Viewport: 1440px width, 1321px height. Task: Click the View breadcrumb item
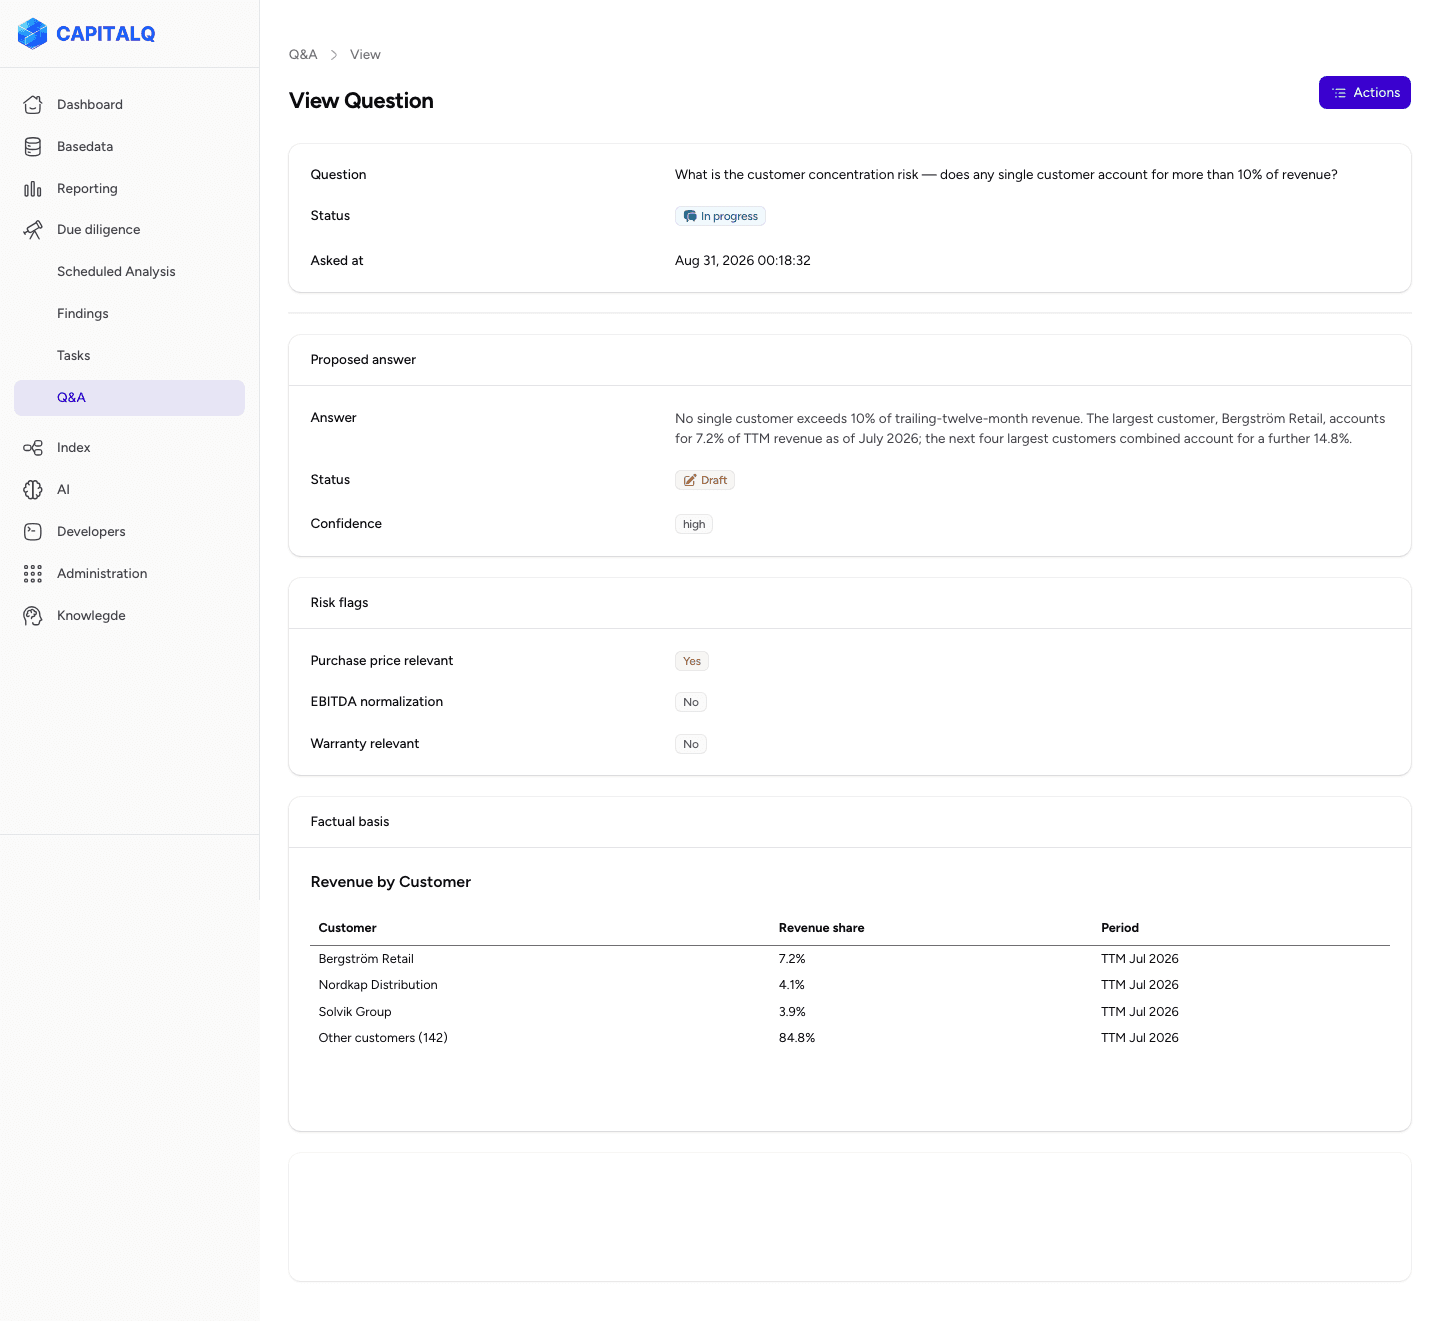pos(365,55)
